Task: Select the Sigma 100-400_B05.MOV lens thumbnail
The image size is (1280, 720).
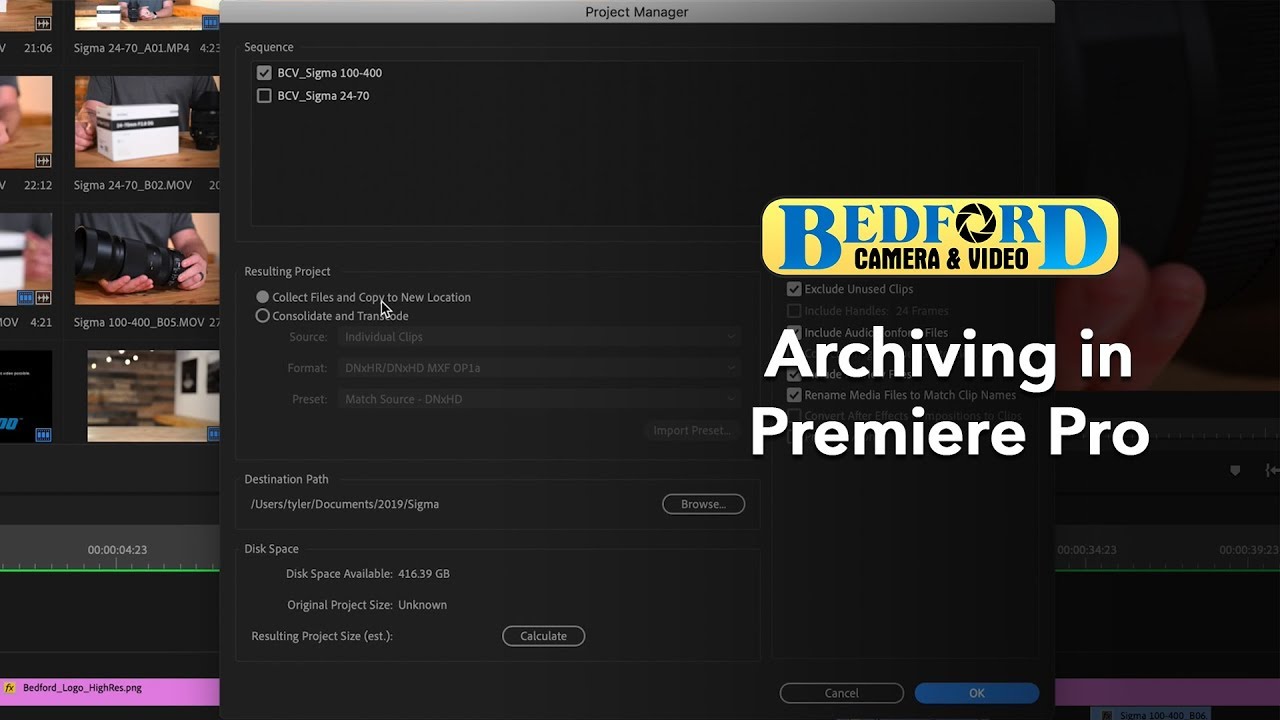Action: pos(147,259)
